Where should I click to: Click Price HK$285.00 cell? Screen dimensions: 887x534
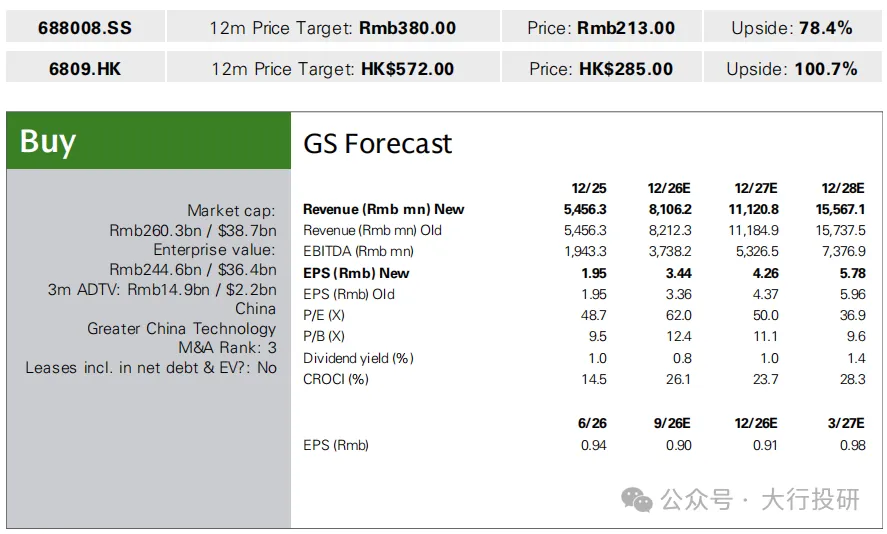[x=601, y=68]
